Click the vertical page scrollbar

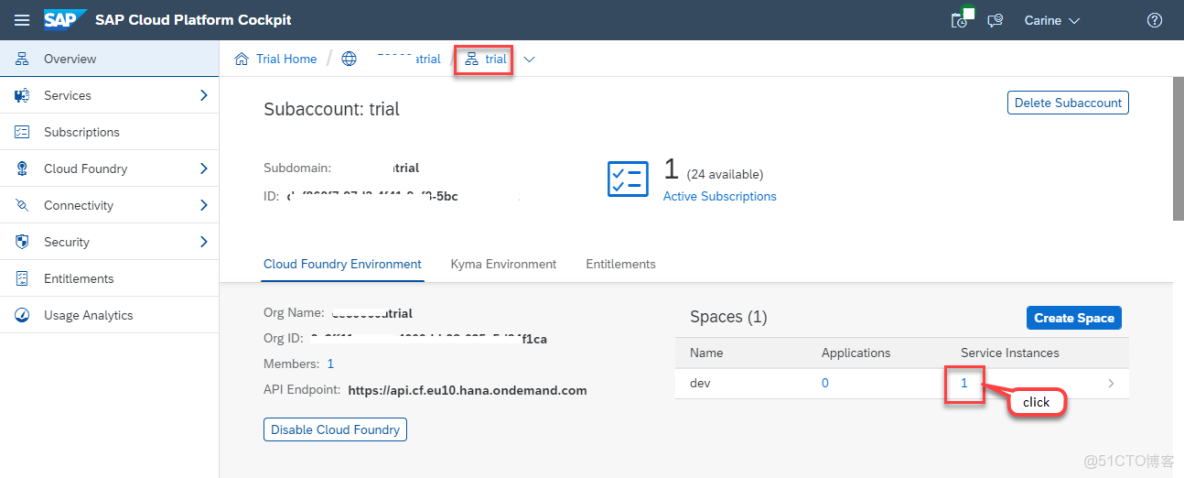pyautogui.click(x=1177, y=147)
